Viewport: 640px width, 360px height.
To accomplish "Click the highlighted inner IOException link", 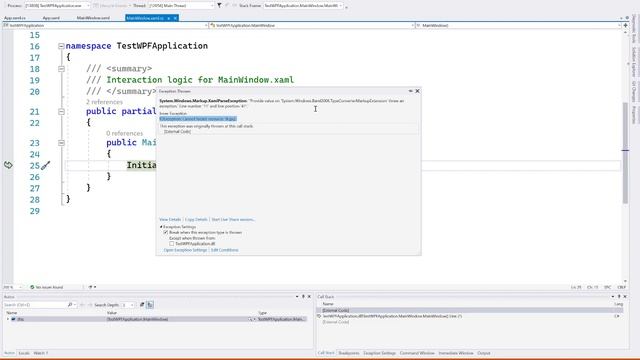I will tap(198, 119).
